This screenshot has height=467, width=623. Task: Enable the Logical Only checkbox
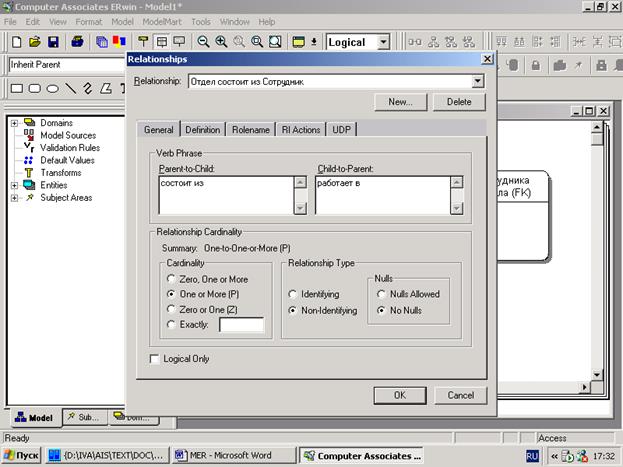(154, 358)
